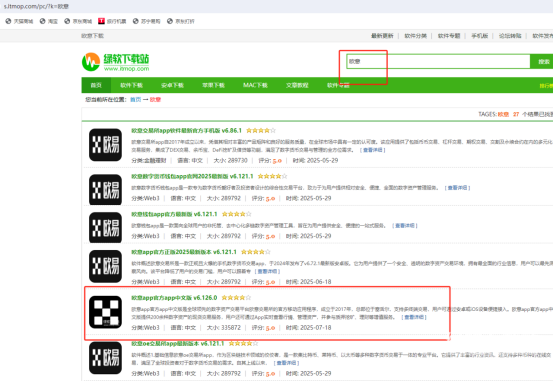Open 软件分类 in top links
Screen dimensions: 554x381
point(416,36)
